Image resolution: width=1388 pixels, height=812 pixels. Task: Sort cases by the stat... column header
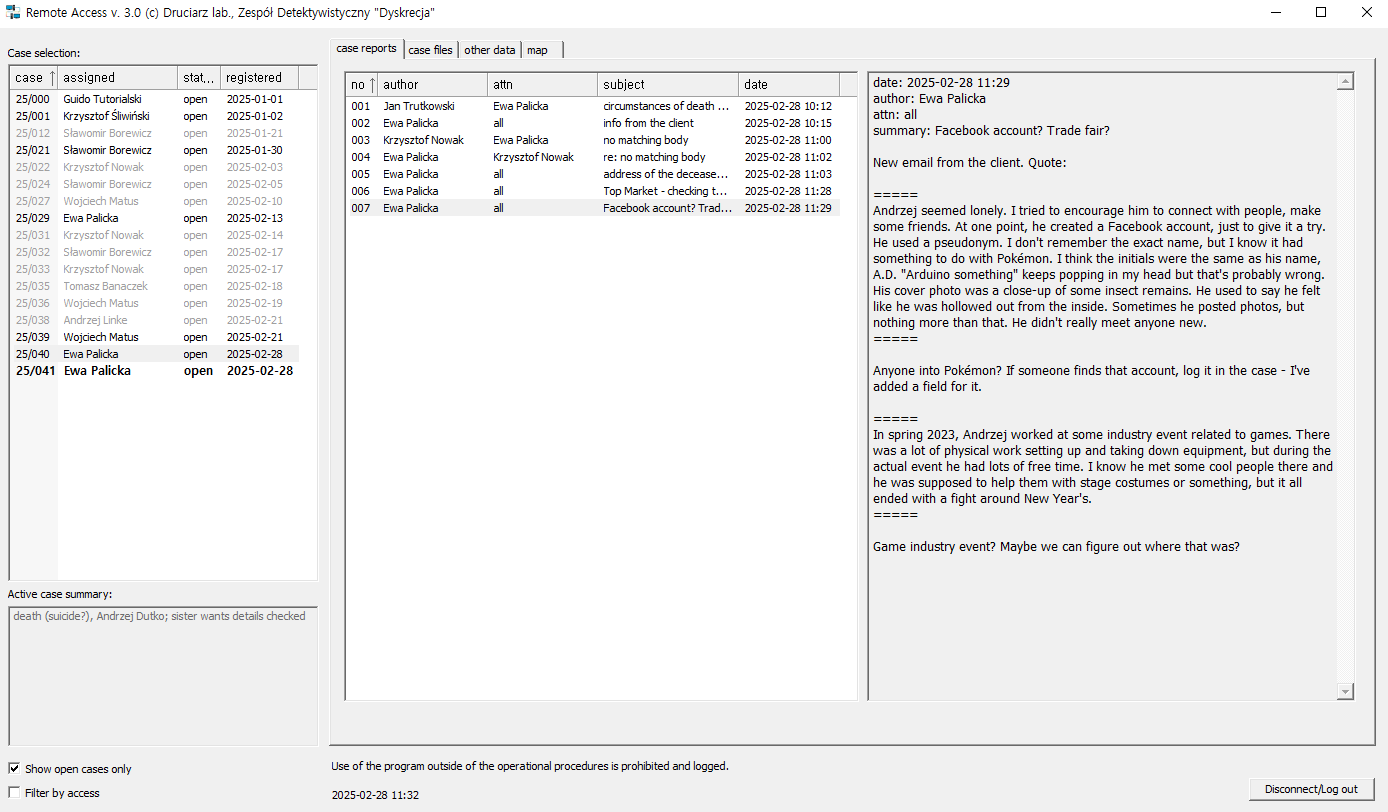point(199,78)
